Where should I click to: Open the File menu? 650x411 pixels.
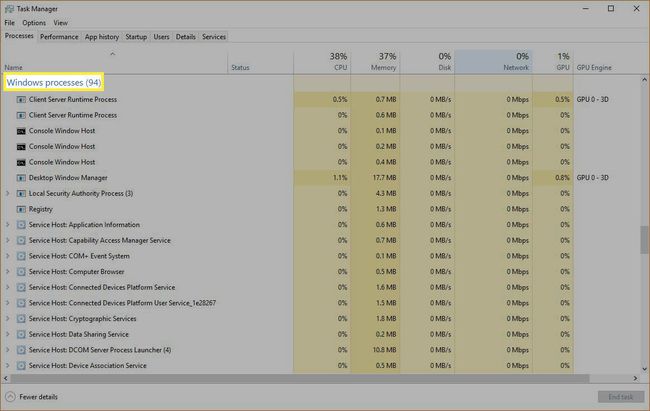pyautogui.click(x=10, y=23)
